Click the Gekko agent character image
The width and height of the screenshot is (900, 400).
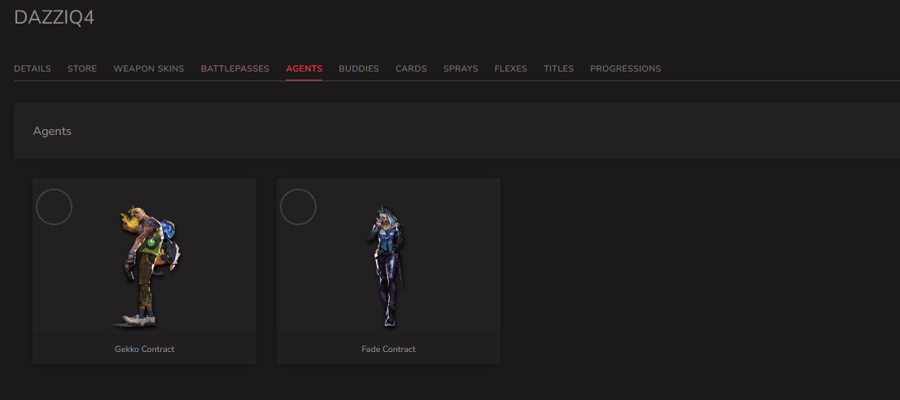[147, 266]
